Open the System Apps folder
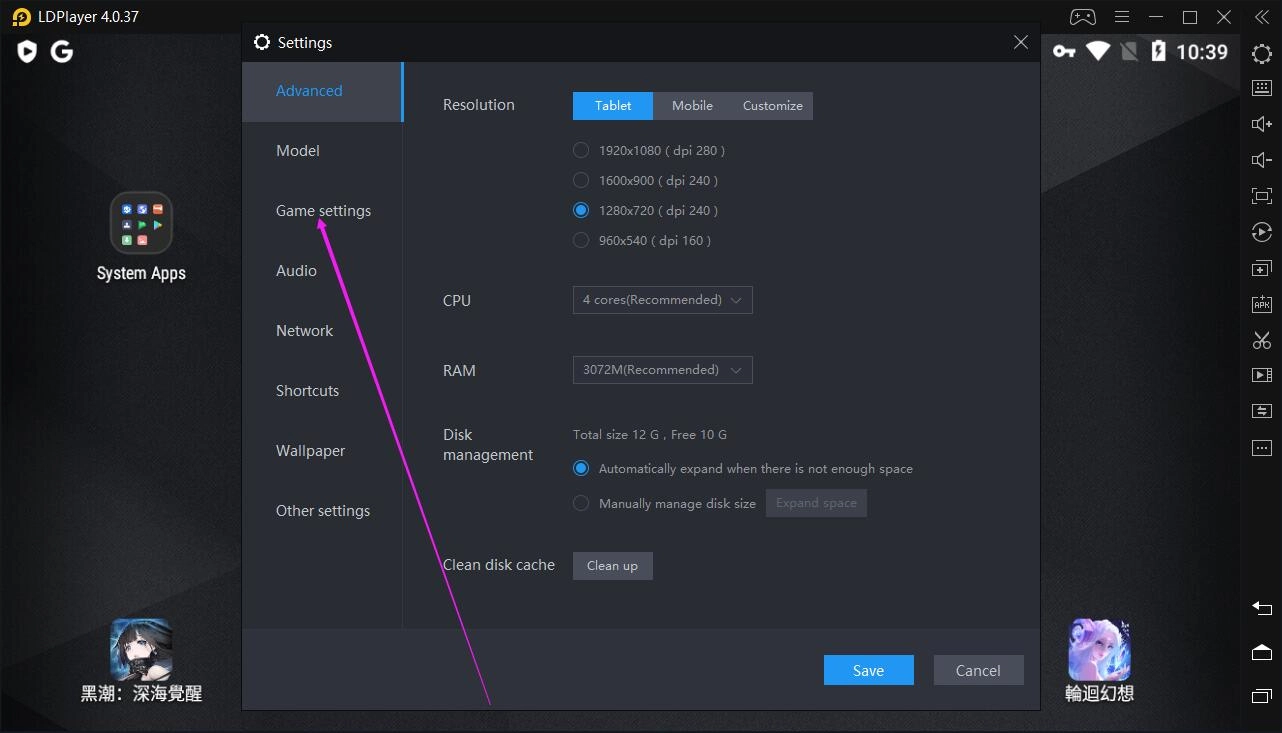 pyautogui.click(x=141, y=223)
